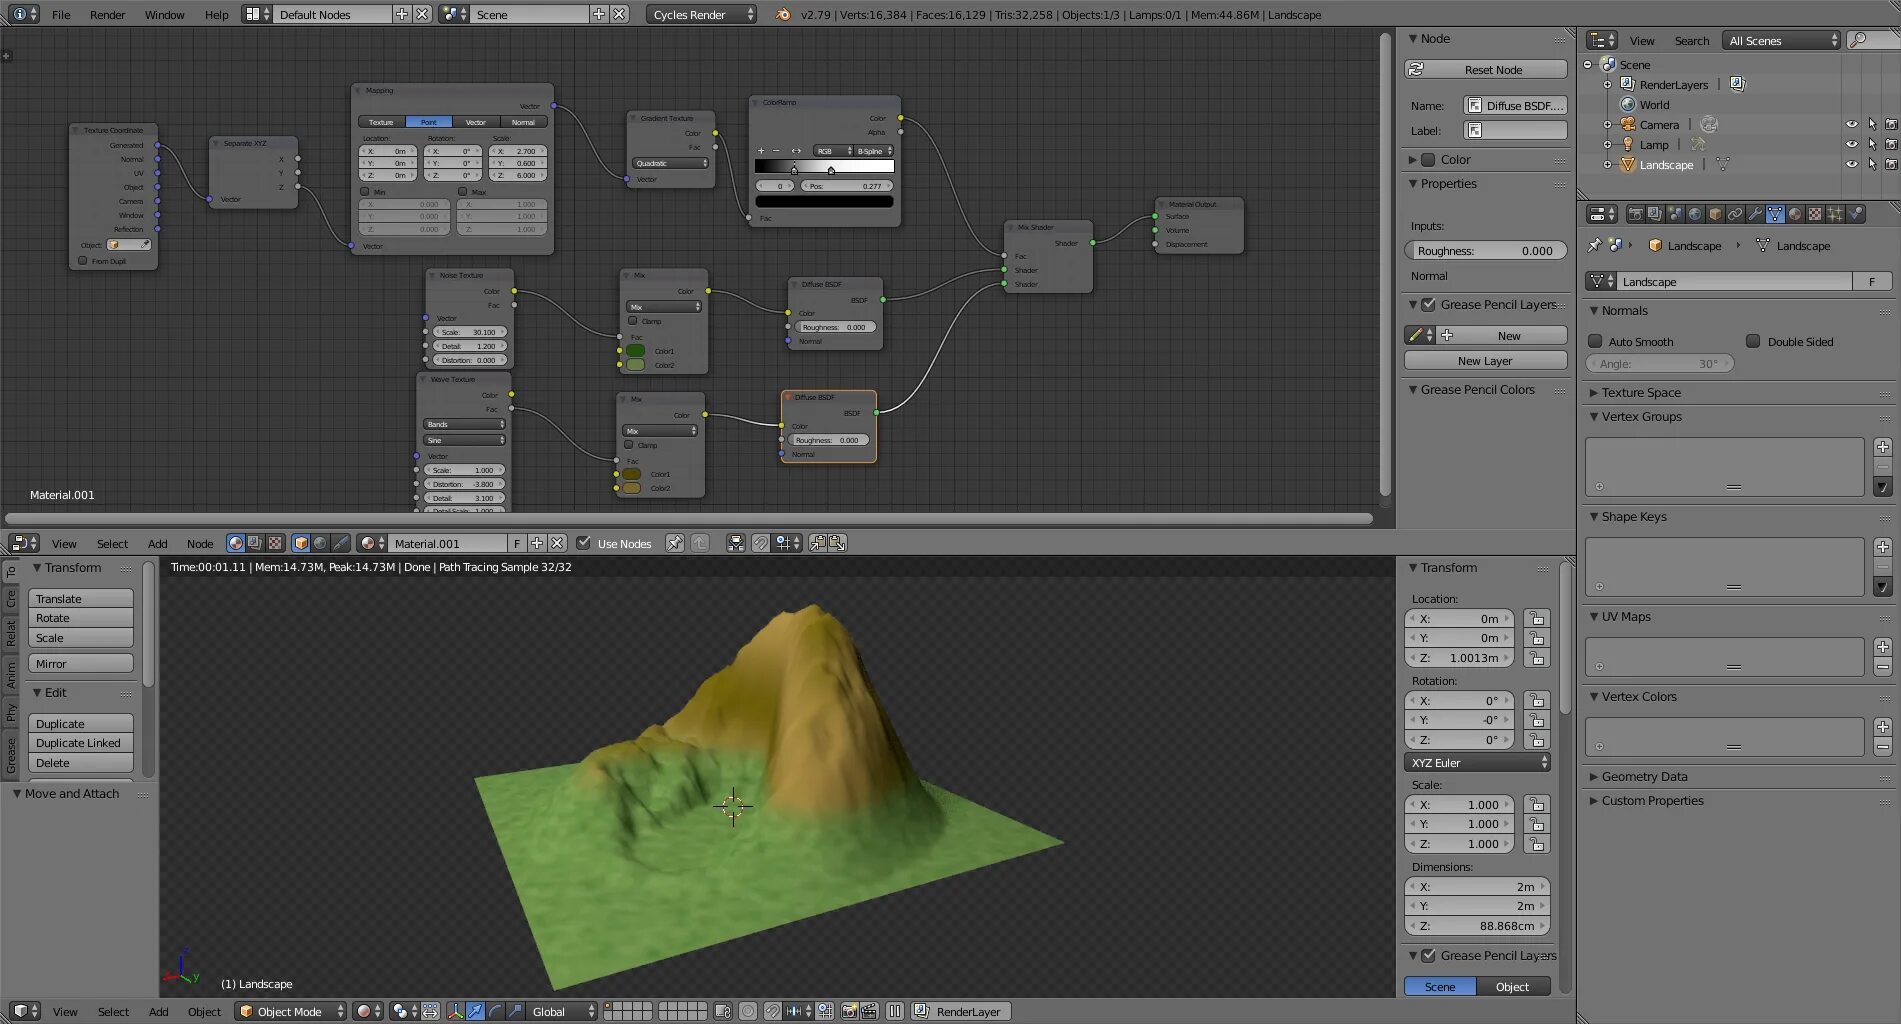Open the File menu
Viewport: 1901px width, 1024px height.
pos(61,15)
